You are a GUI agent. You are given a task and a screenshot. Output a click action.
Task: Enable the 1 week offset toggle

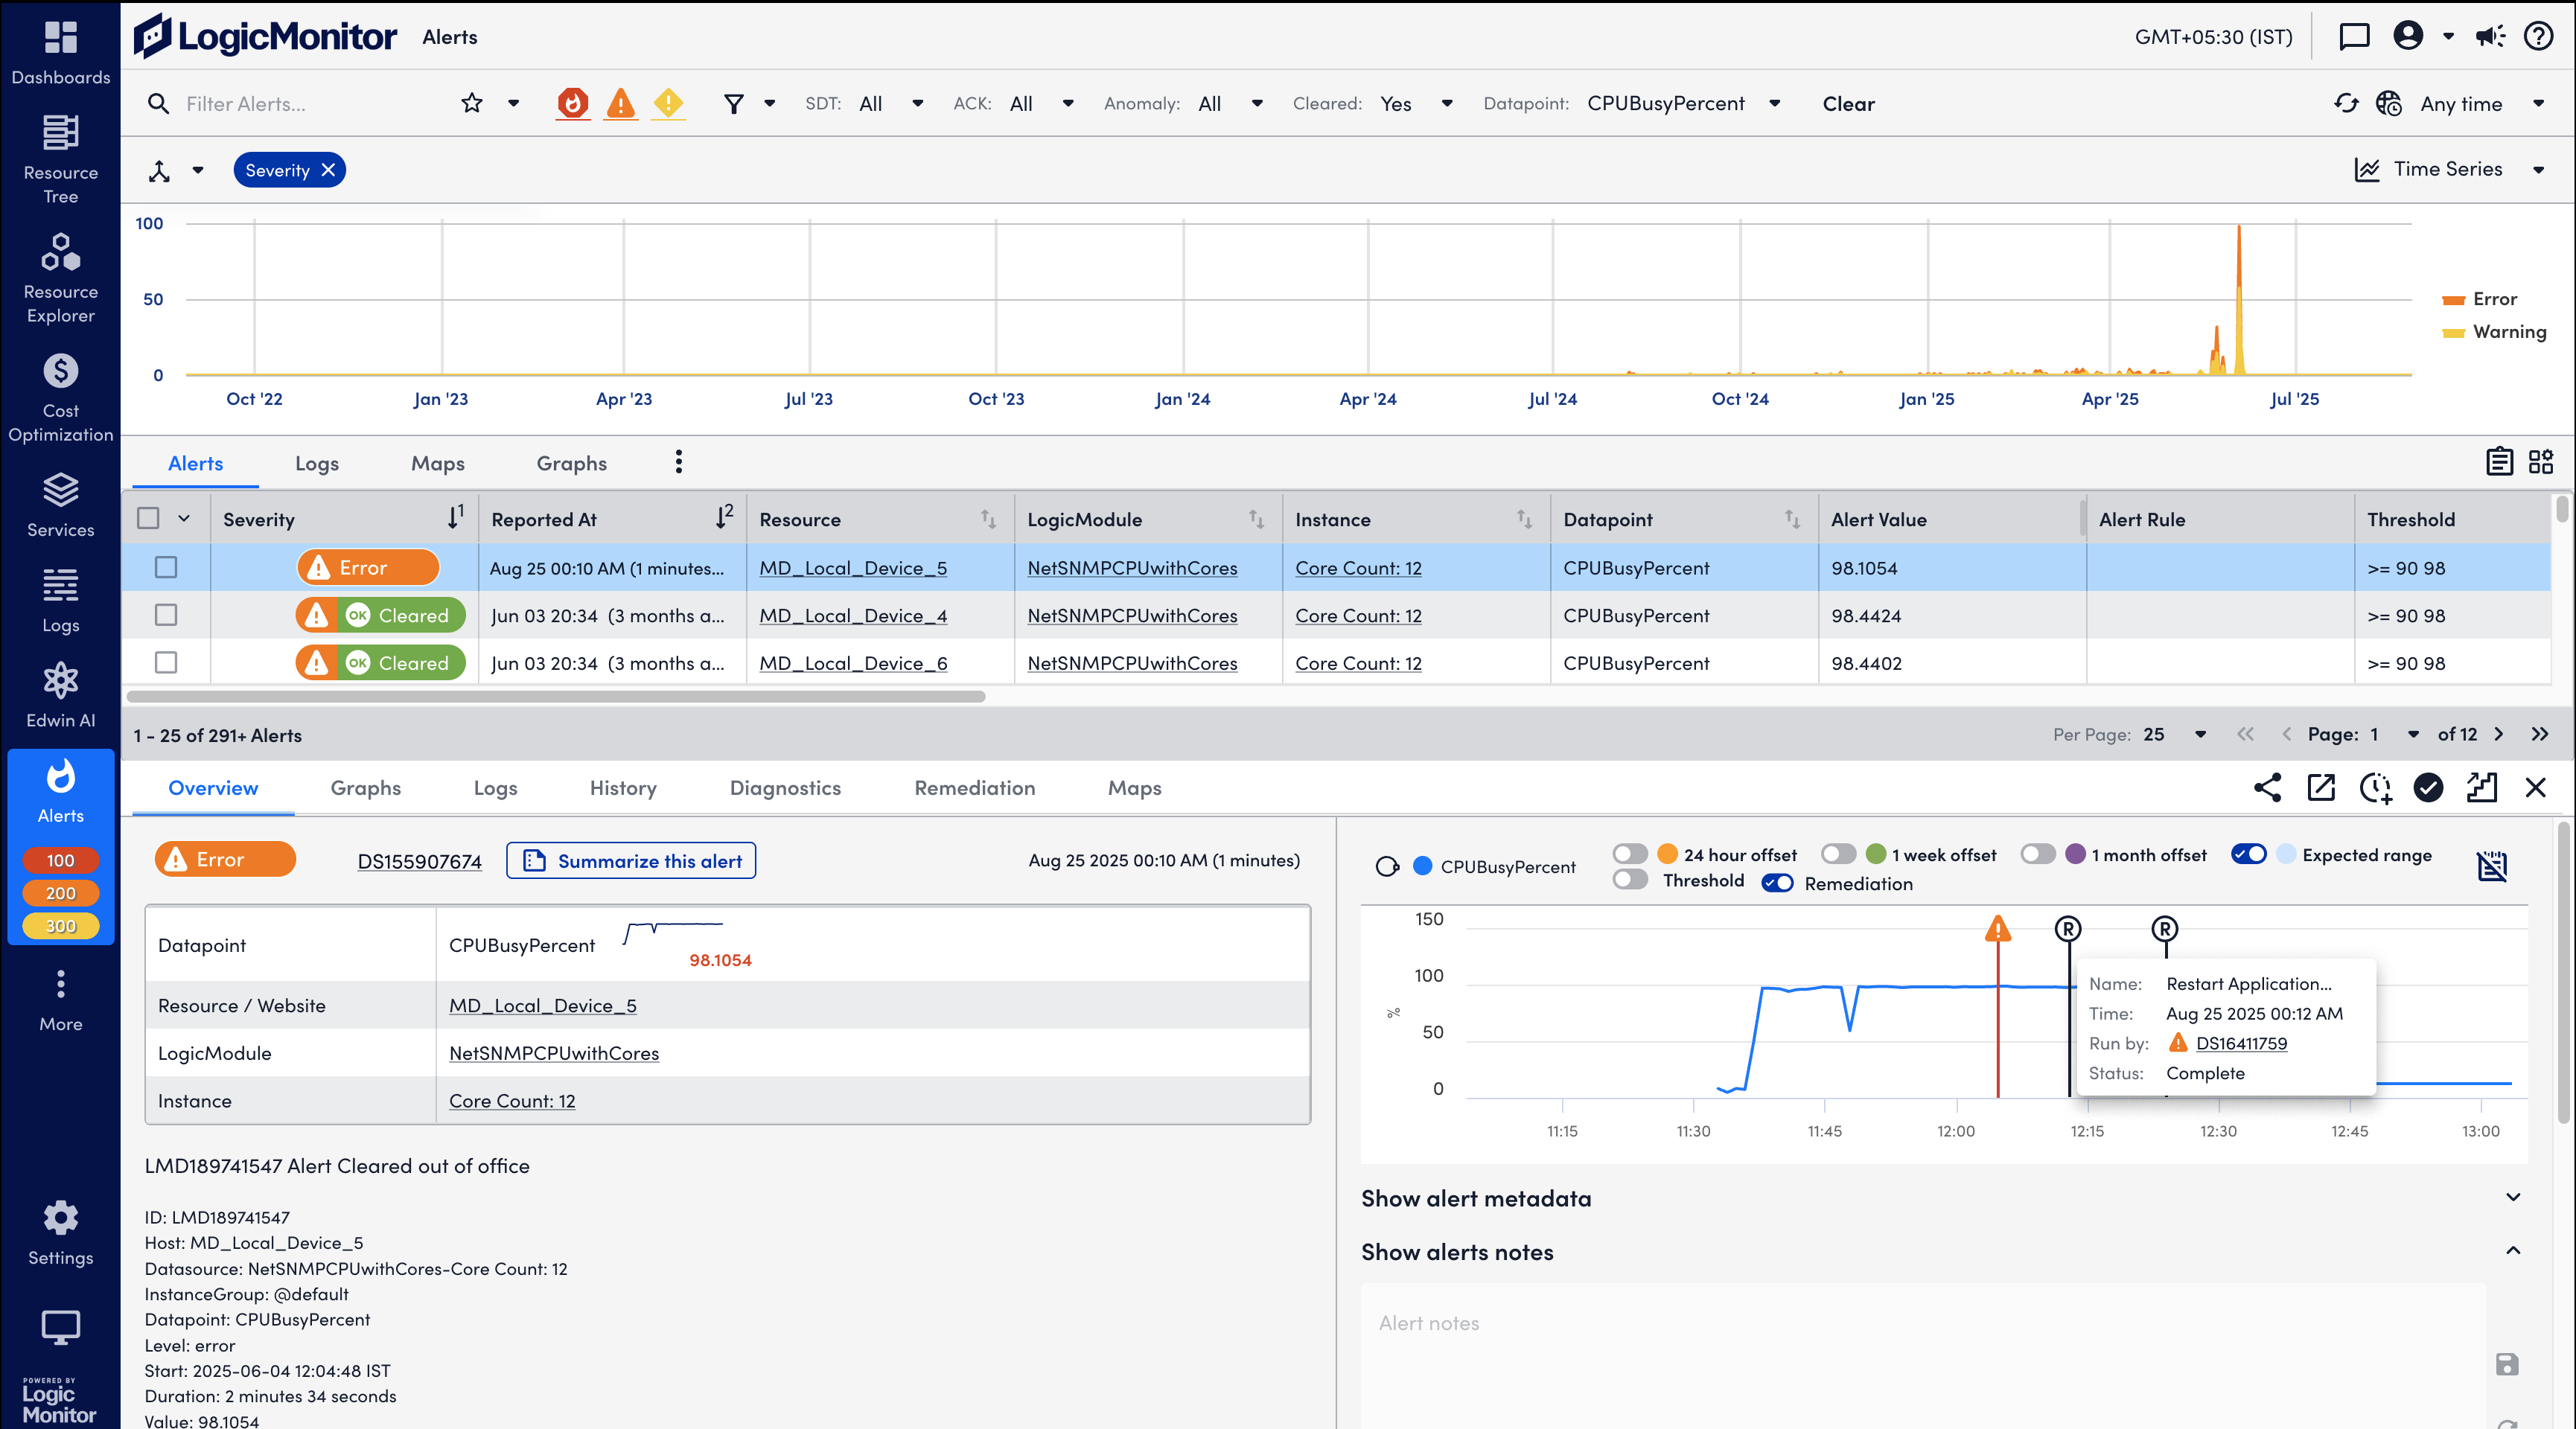point(1838,854)
